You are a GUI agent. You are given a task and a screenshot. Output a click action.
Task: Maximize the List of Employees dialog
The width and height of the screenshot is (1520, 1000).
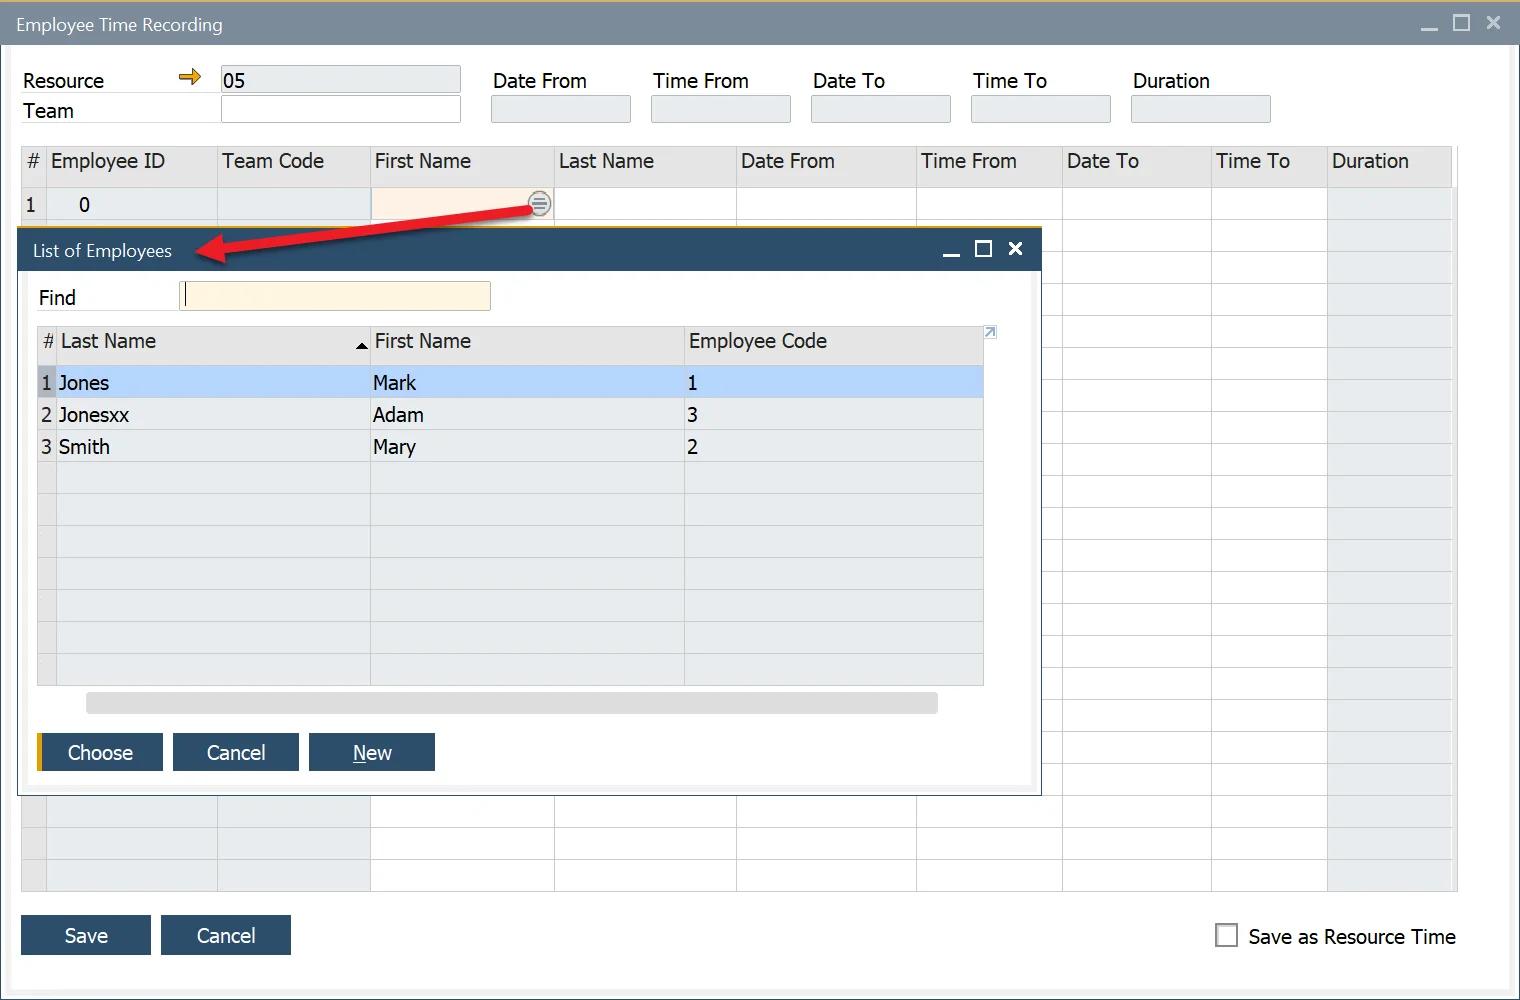pos(983,249)
